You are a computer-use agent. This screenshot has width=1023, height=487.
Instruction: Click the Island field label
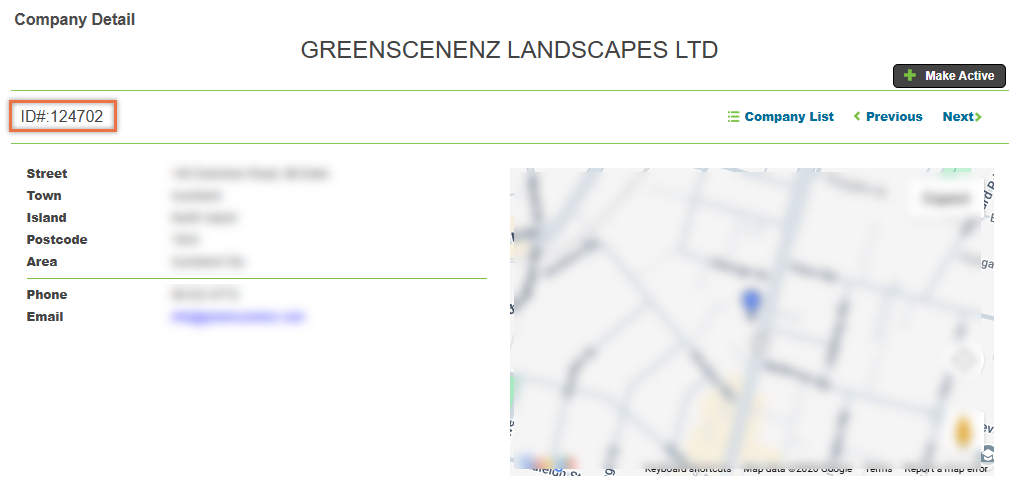(x=46, y=217)
